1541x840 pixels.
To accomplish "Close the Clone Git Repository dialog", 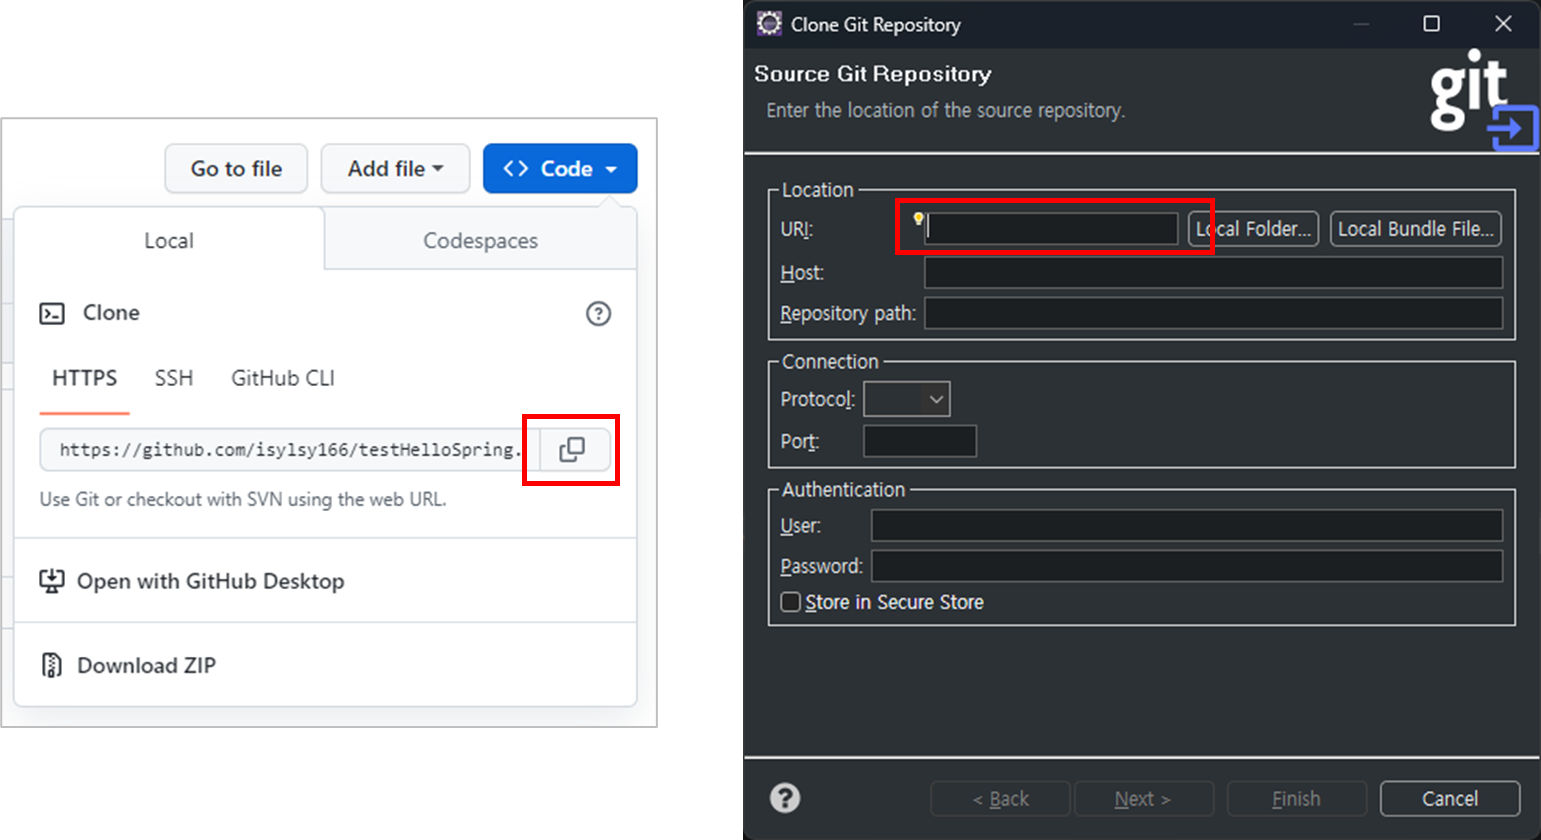I will [x=1503, y=23].
